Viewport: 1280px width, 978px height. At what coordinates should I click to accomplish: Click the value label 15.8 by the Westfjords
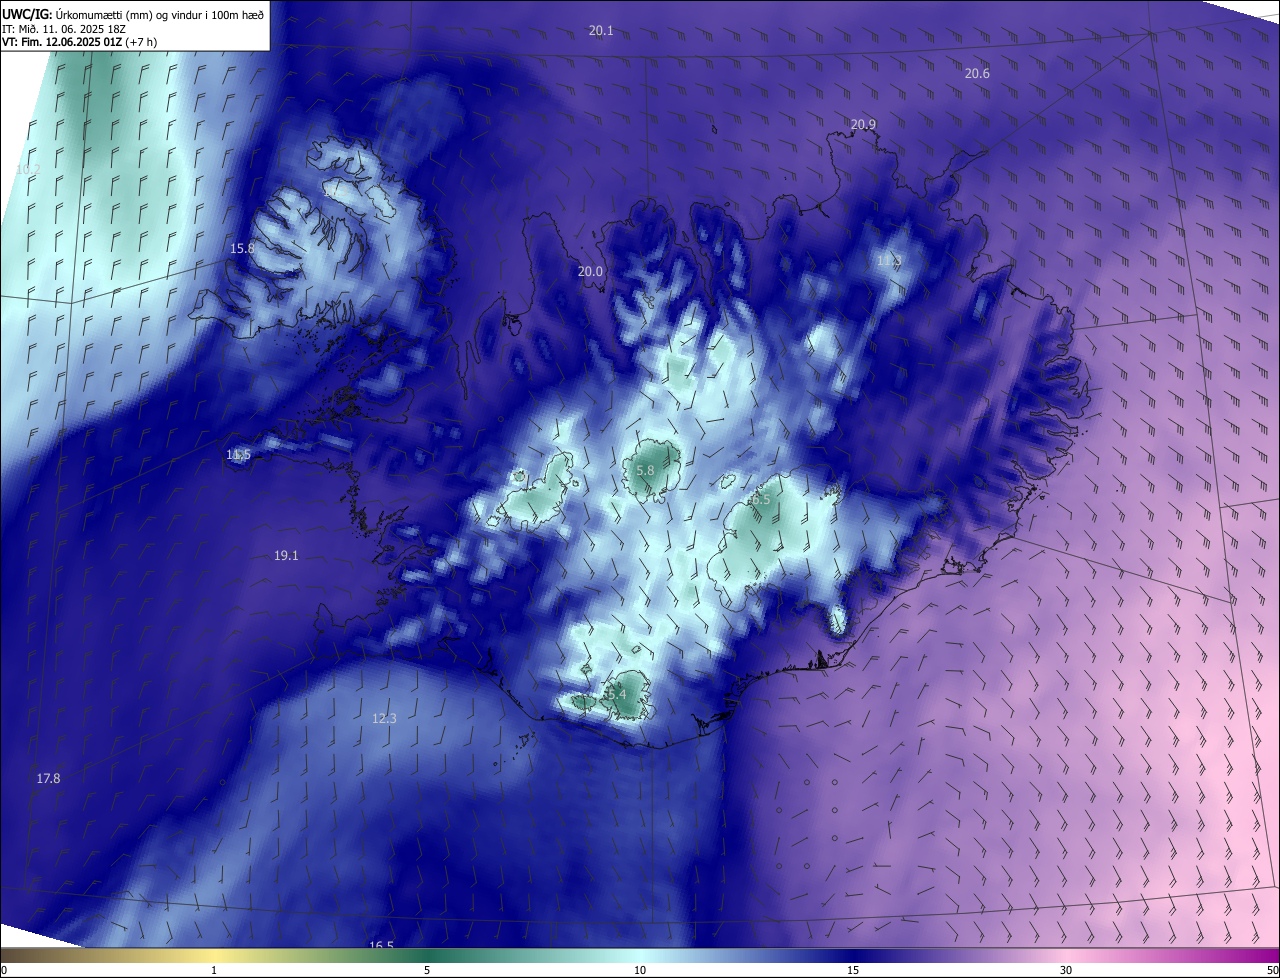click(x=242, y=248)
